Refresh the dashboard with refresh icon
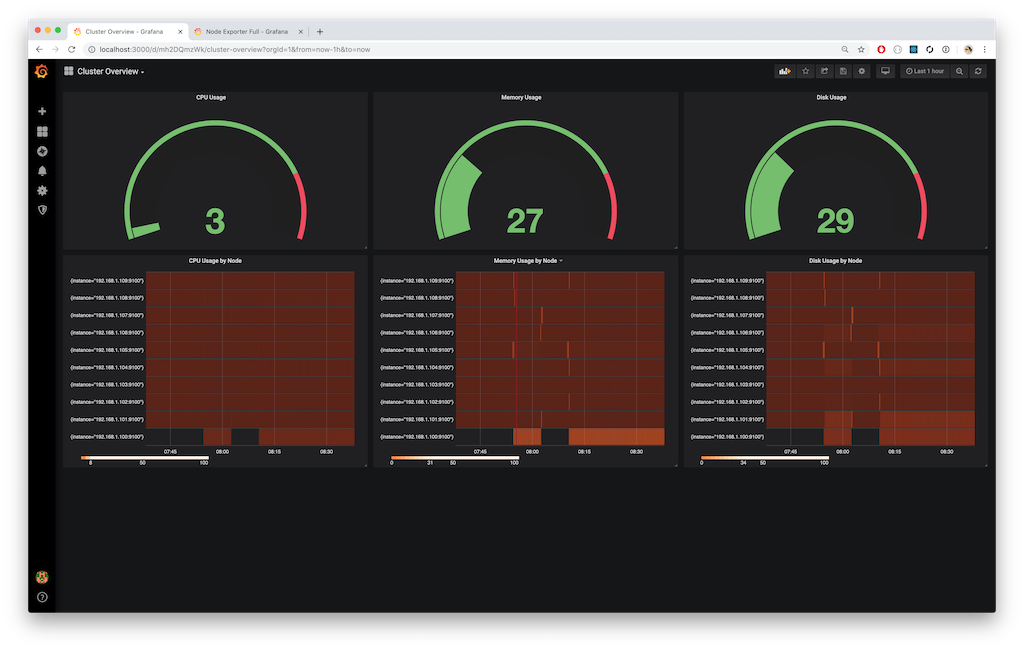 [x=978, y=71]
